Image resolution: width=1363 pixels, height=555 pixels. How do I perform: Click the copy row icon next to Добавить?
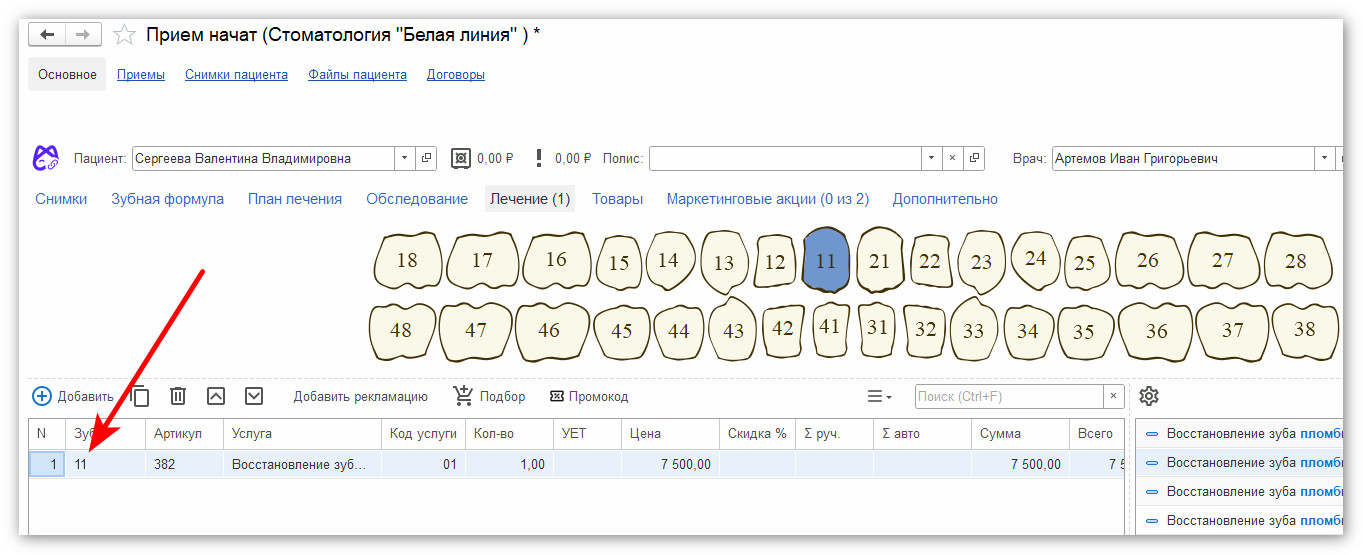point(140,396)
